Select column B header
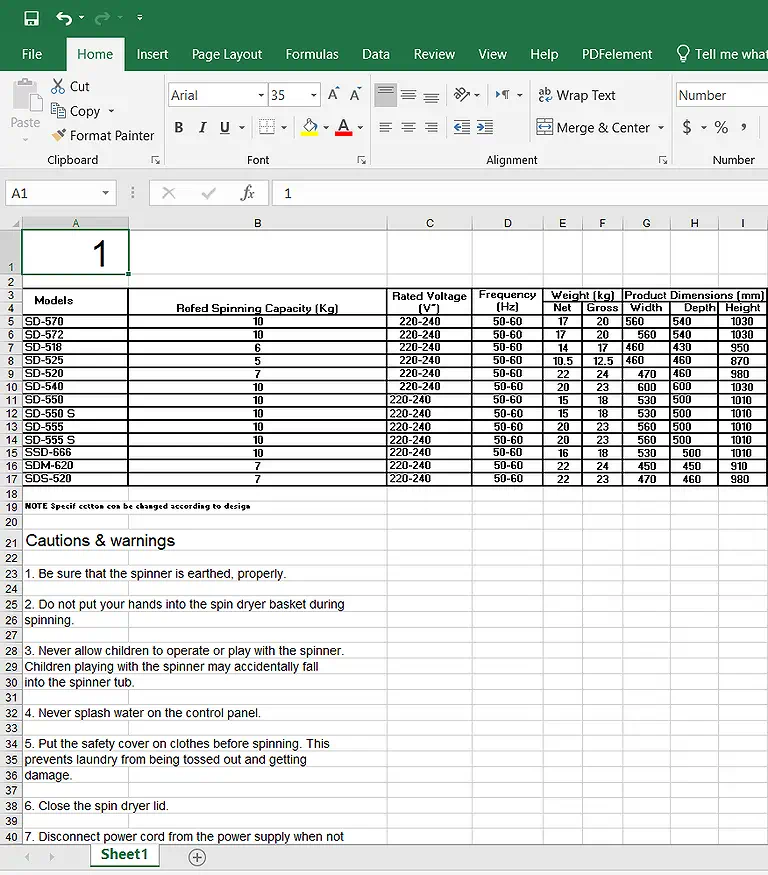The image size is (768, 875). tap(257, 223)
